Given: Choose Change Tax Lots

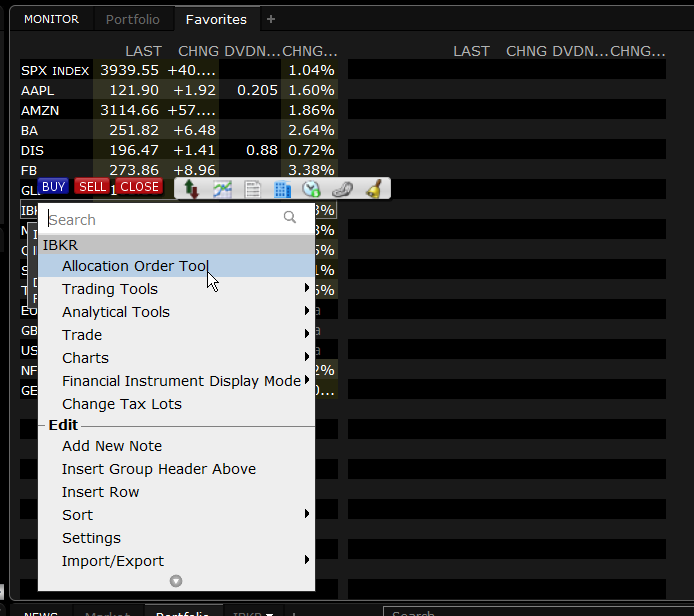Looking at the screenshot, I should coord(176,404).
